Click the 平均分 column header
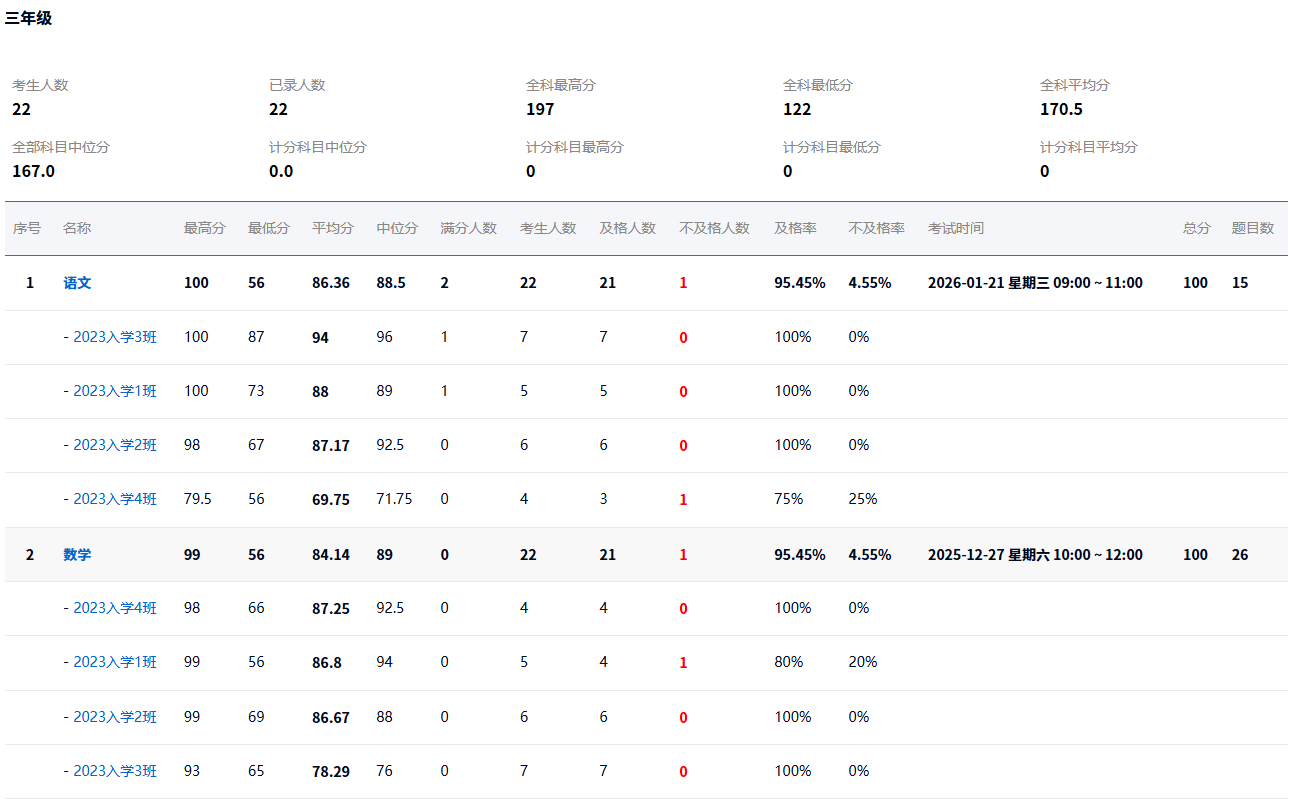This screenshot has height=811, width=1301. (x=332, y=228)
